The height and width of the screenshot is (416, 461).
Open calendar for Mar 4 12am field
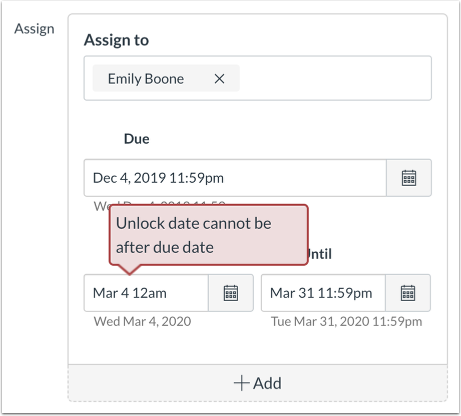pyautogui.click(x=231, y=293)
